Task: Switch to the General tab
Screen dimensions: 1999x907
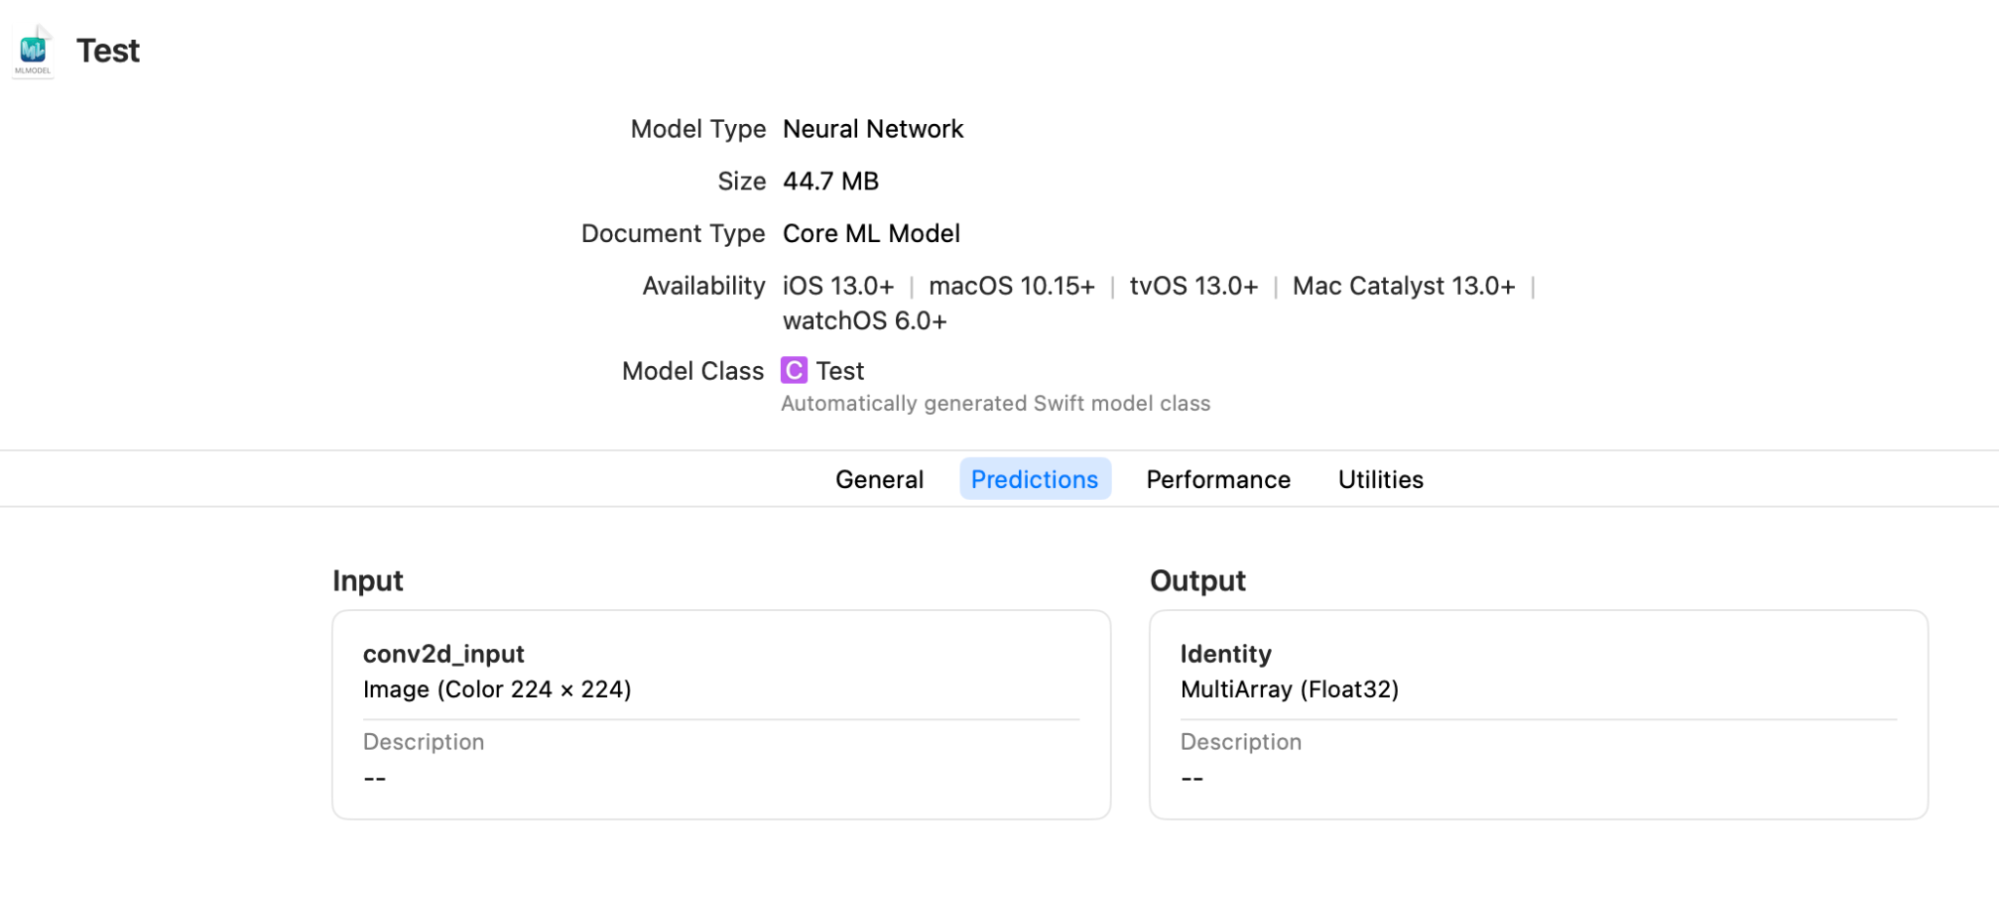Action: point(879,480)
